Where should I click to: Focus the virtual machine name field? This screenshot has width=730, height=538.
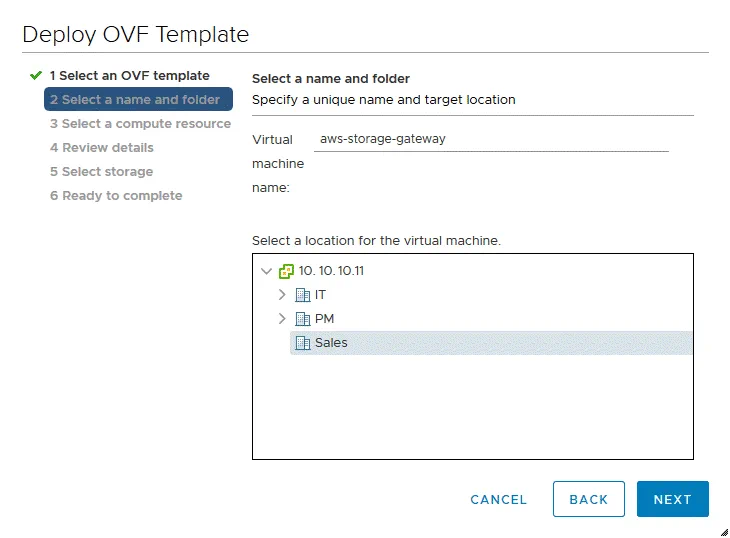pos(490,140)
